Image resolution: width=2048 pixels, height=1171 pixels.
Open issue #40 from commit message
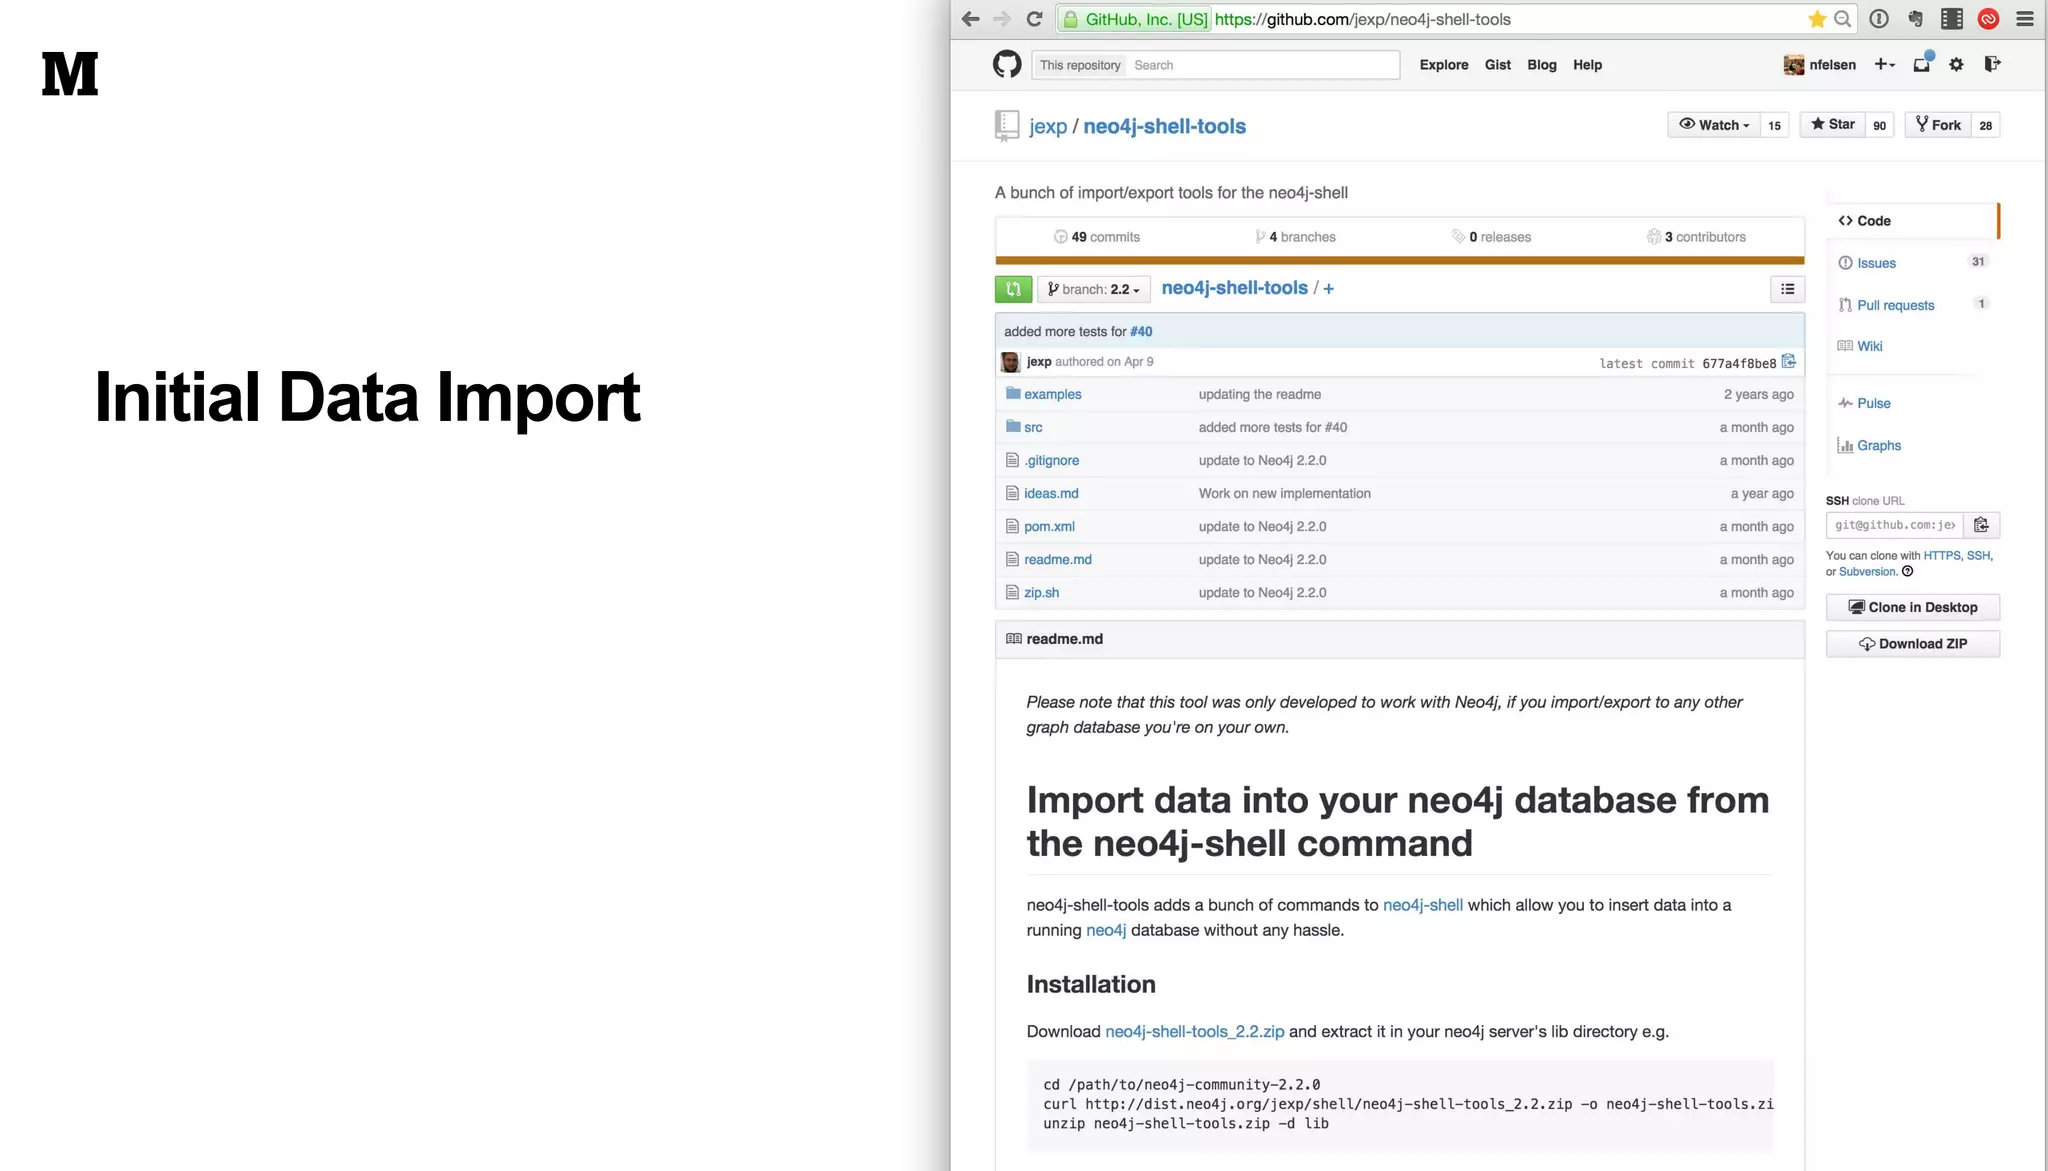(x=1141, y=331)
